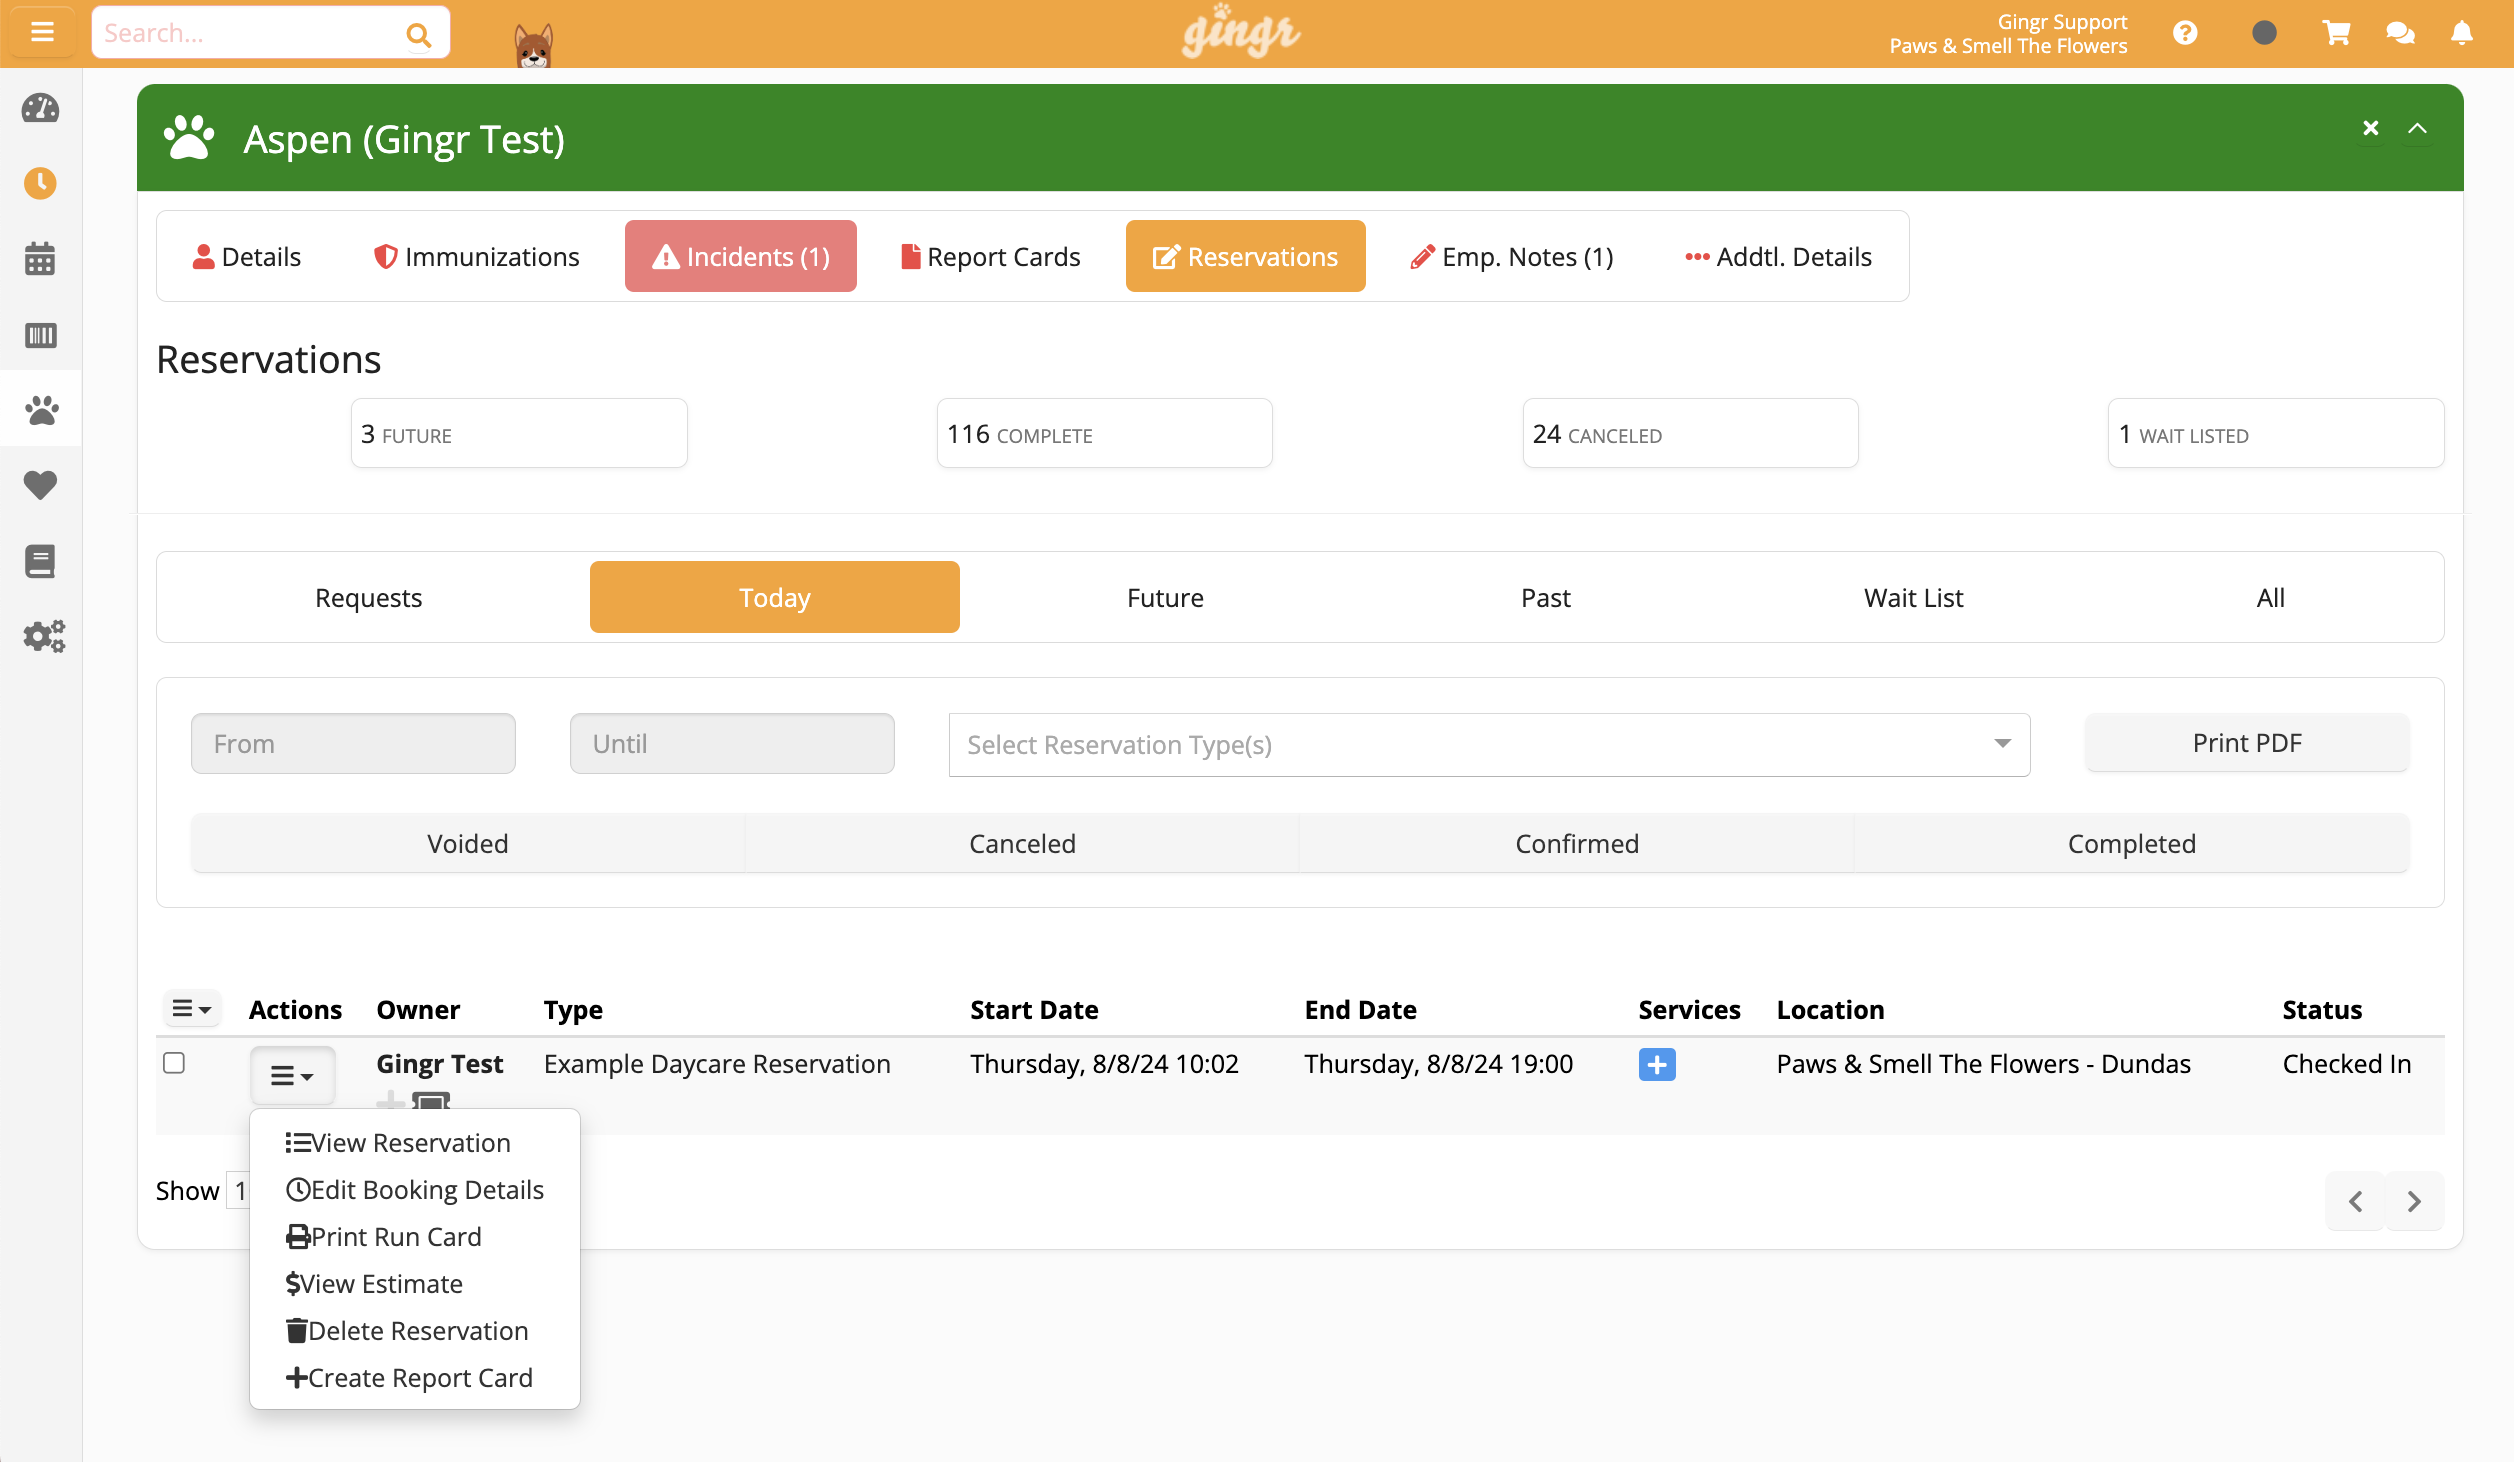Open the calendar sidebar icon
Viewport: 2514px width, 1462px height.
pyautogui.click(x=40, y=258)
